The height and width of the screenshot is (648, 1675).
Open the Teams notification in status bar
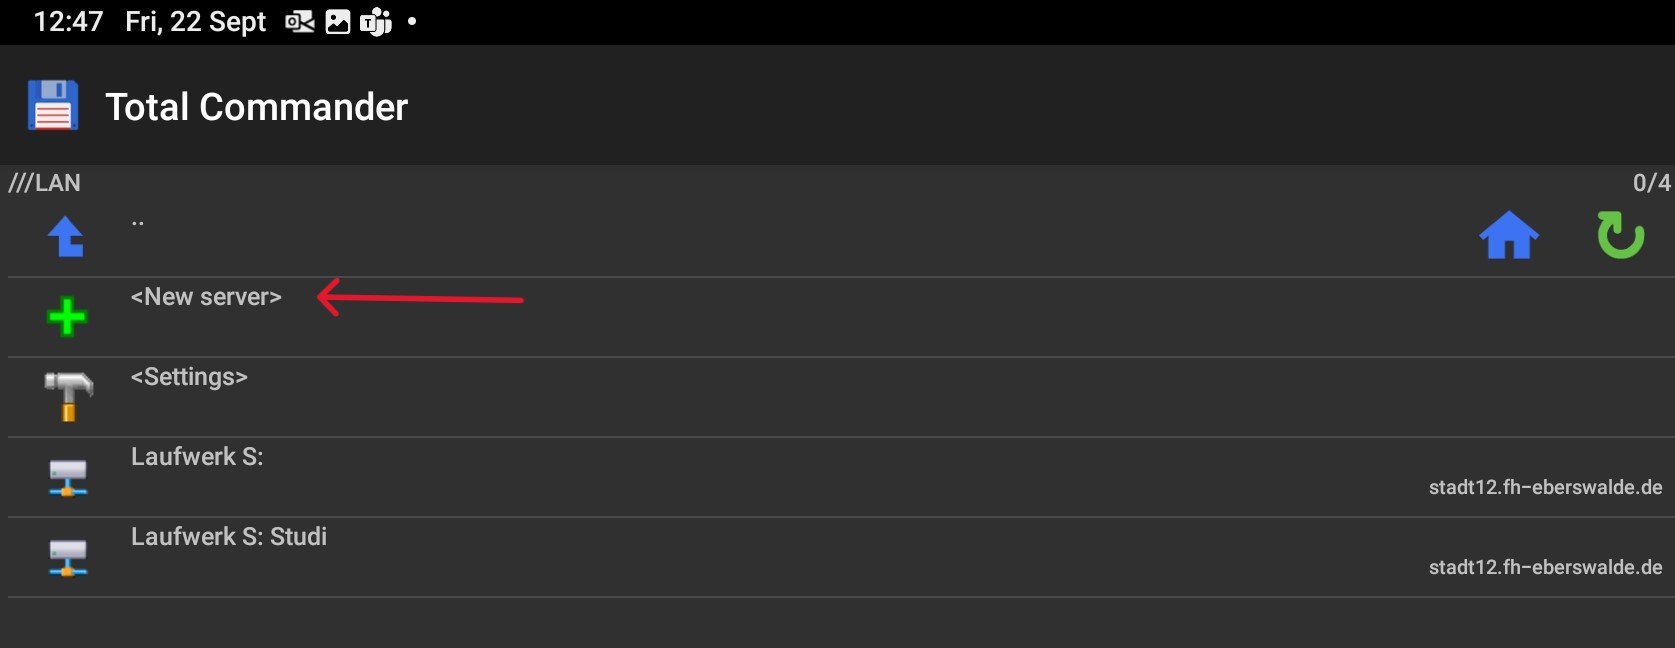[x=376, y=22]
